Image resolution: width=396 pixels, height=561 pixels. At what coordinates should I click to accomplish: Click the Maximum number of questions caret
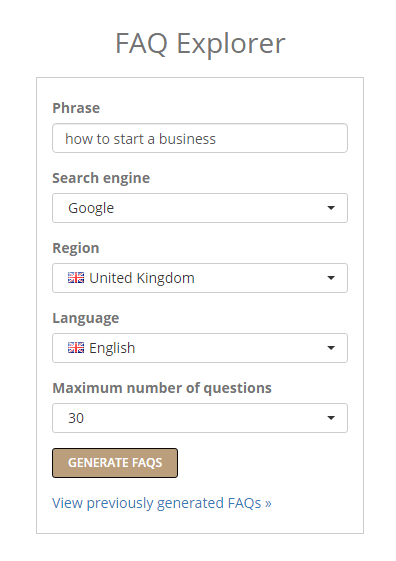point(331,418)
